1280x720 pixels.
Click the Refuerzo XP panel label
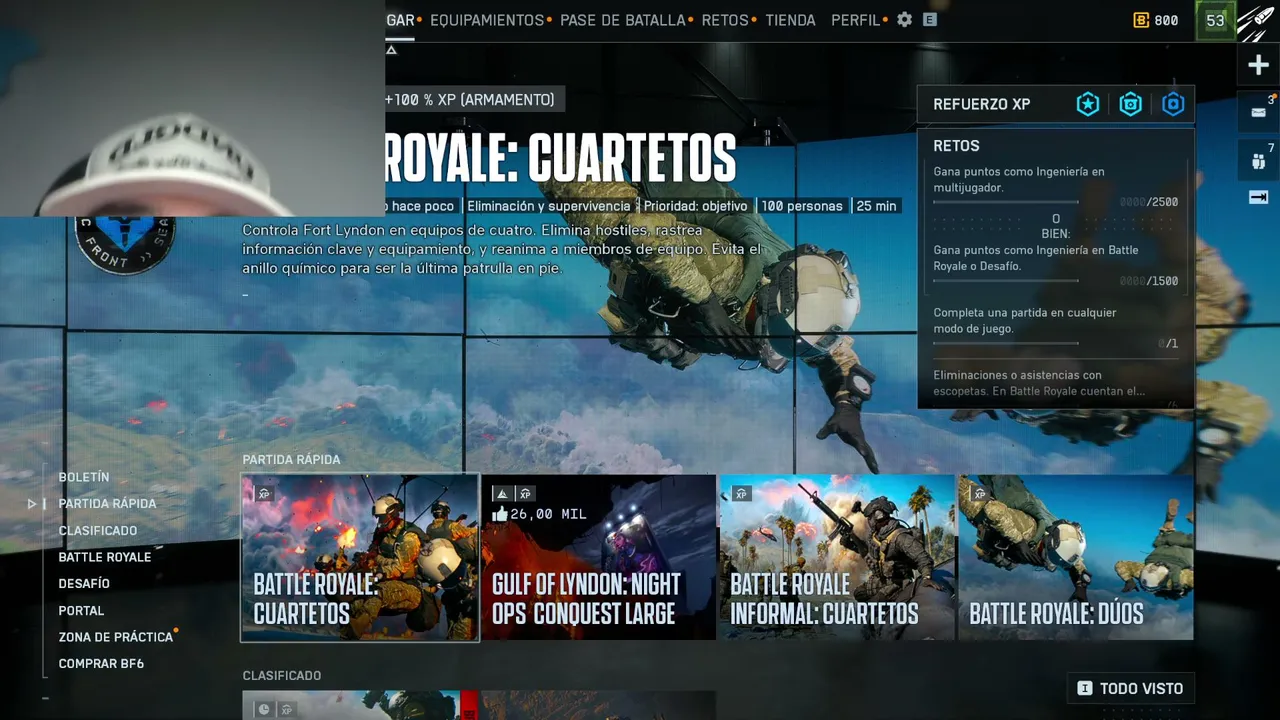tap(982, 104)
